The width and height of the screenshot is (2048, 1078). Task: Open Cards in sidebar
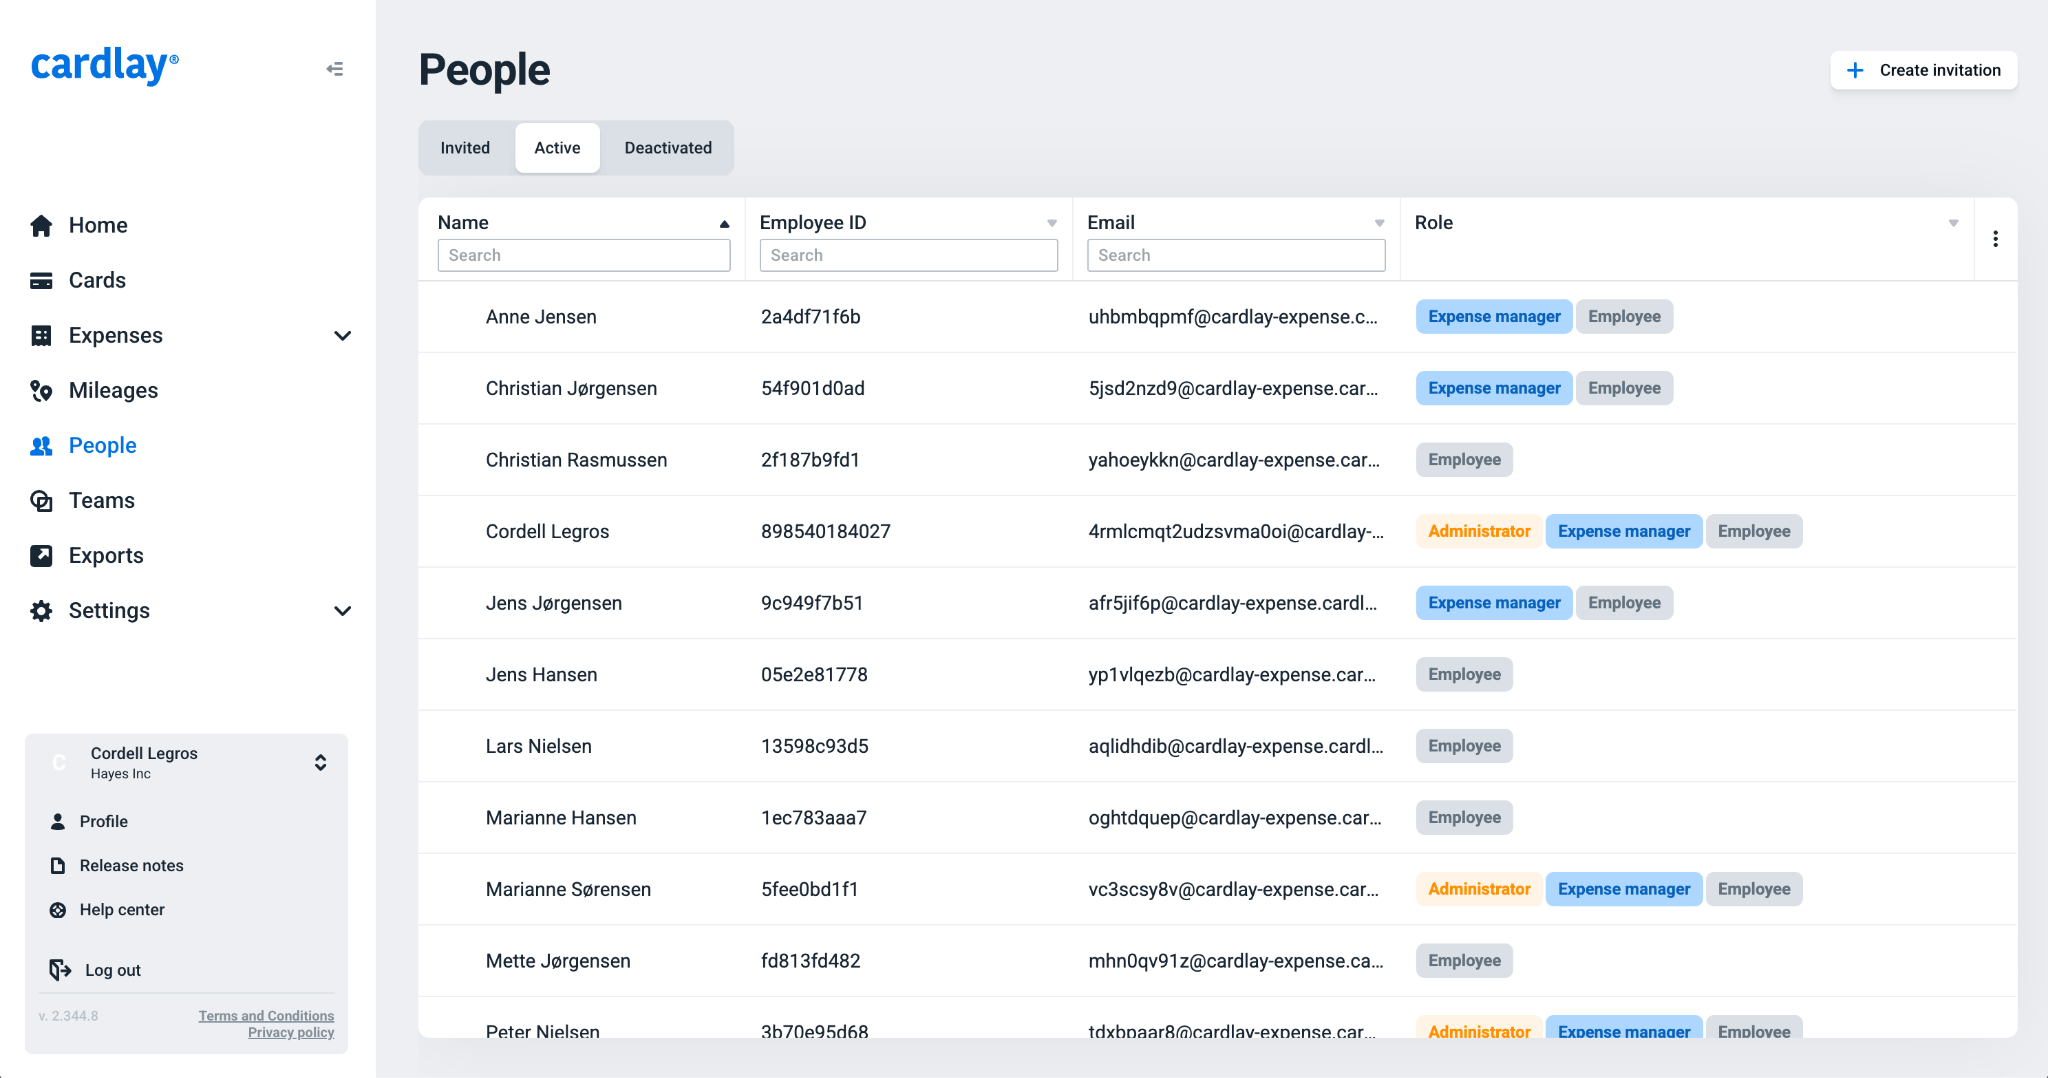97,280
